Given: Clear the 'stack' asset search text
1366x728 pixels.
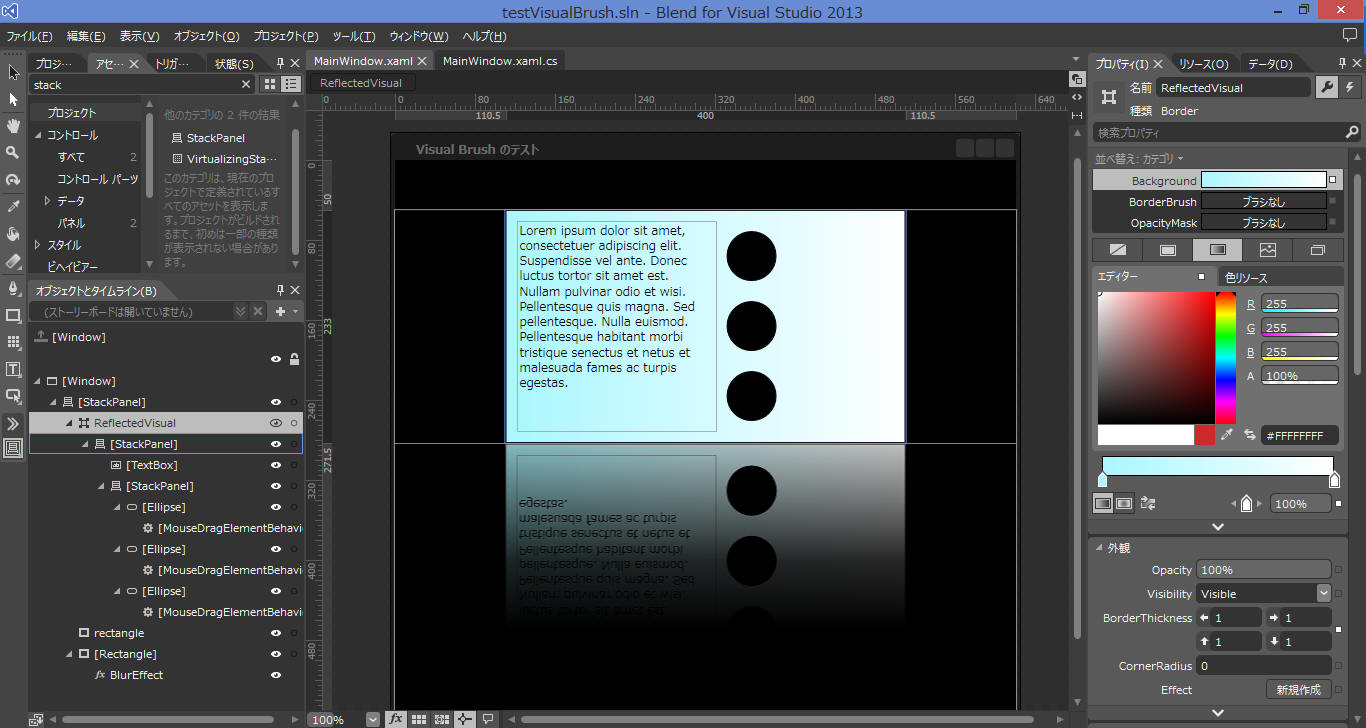Looking at the screenshot, I should [x=246, y=85].
